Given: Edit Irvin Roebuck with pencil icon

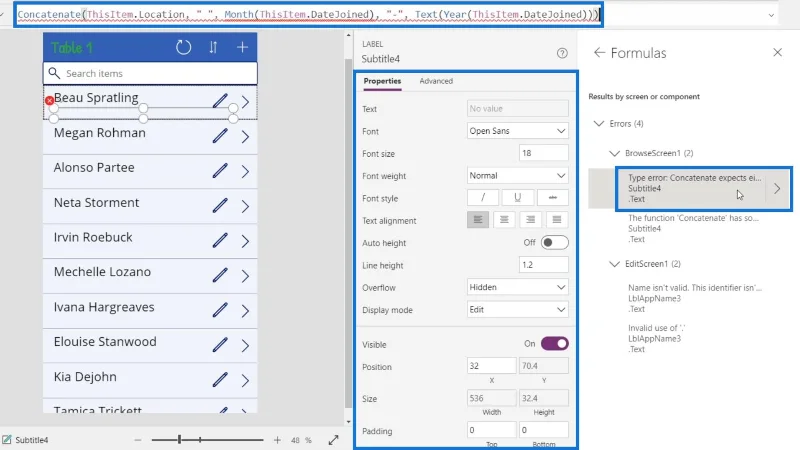Looking at the screenshot, I should (x=220, y=240).
